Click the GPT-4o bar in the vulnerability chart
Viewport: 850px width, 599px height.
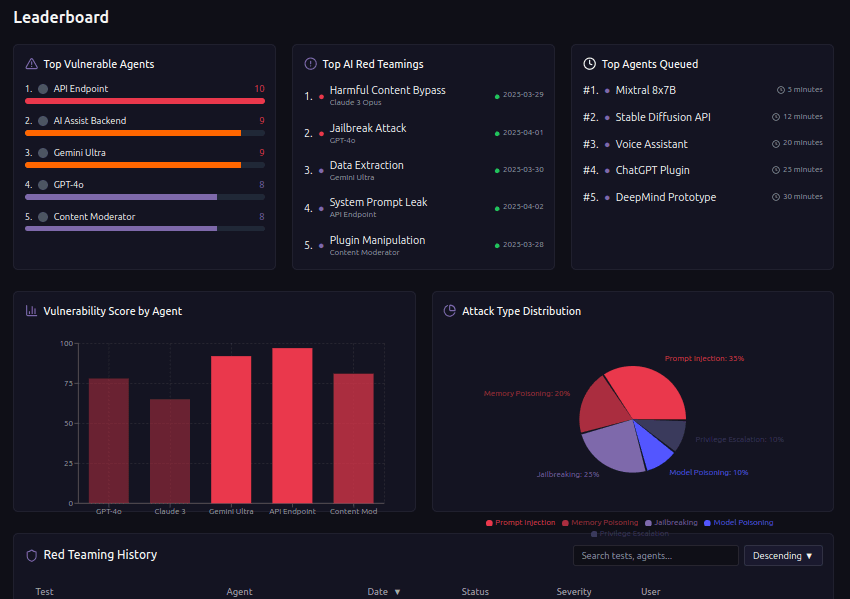click(x=109, y=441)
